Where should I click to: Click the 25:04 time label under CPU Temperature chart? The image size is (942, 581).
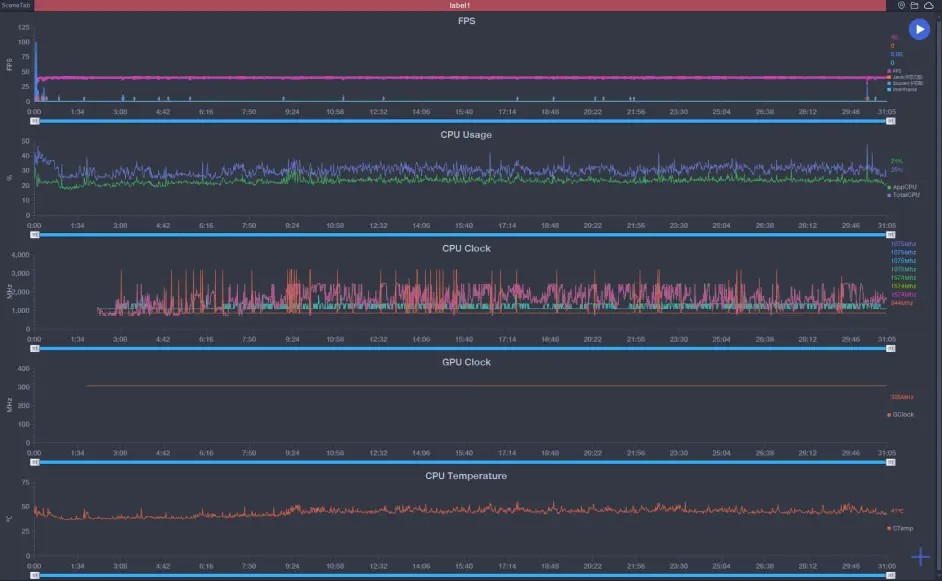[x=722, y=566]
